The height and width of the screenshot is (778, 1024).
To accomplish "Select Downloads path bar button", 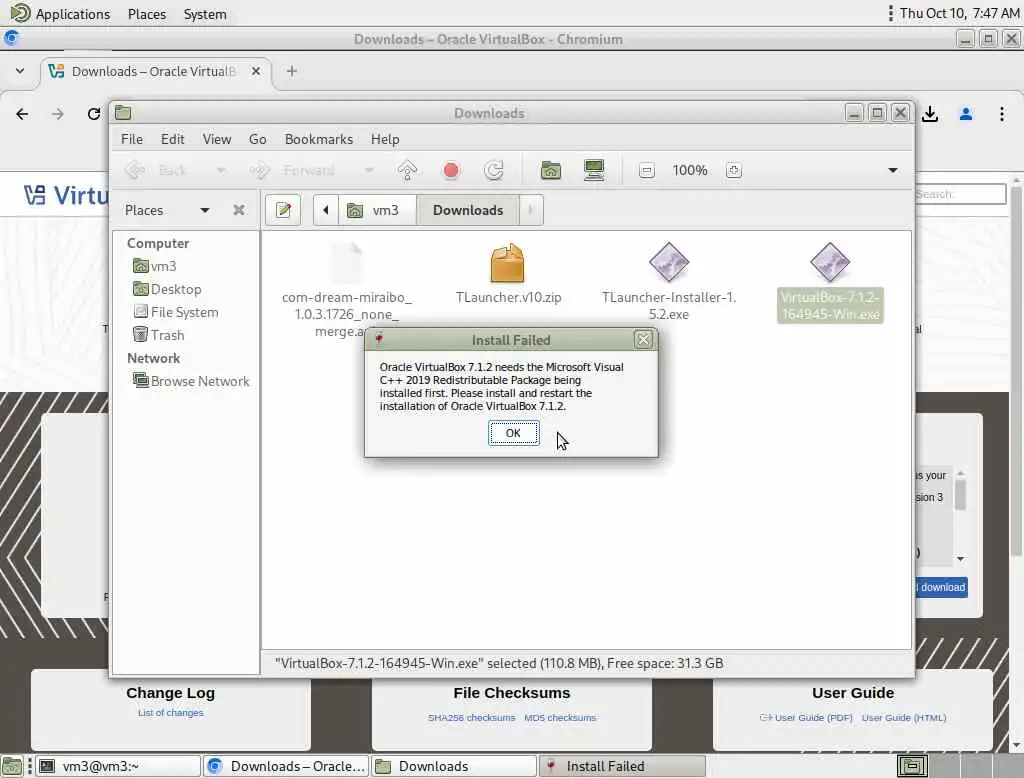I will [468, 210].
